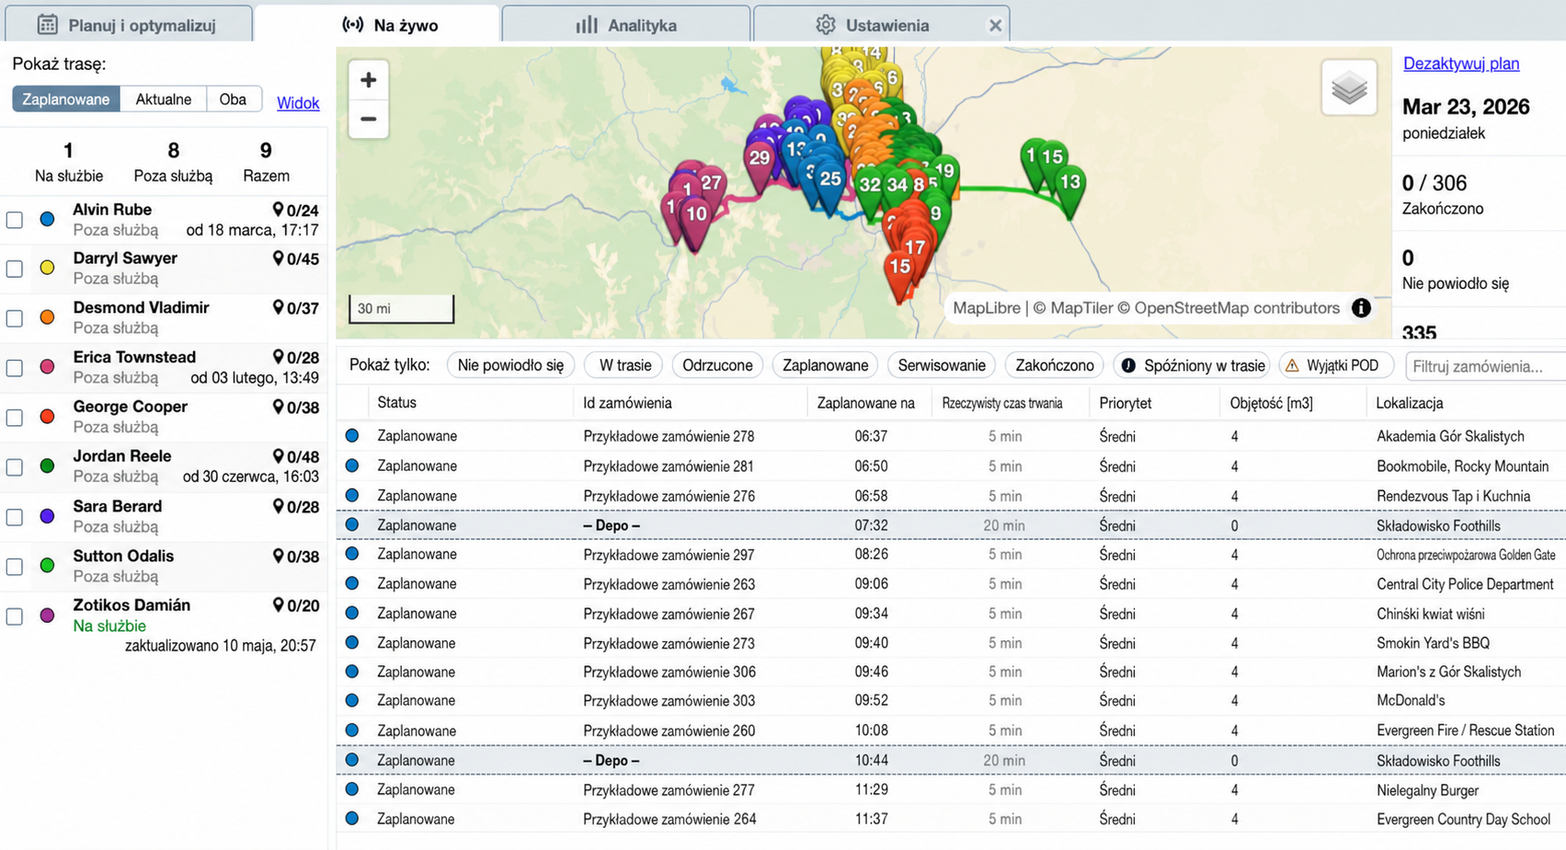The image size is (1566, 850).
Task: Open the Planuj i optymalizuj tab
Action: pos(126,25)
